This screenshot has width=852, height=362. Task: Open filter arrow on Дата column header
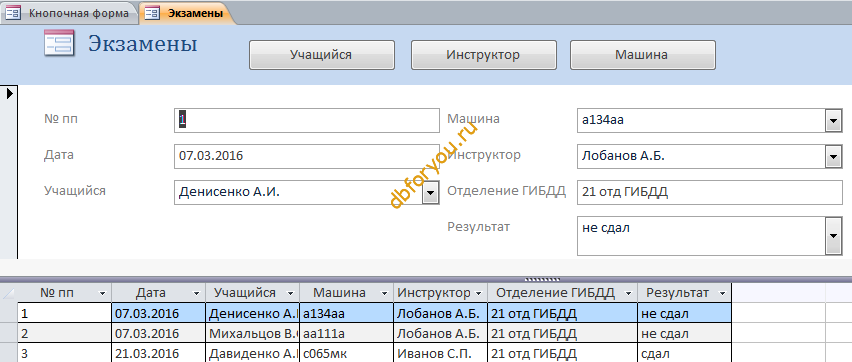tap(197, 294)
